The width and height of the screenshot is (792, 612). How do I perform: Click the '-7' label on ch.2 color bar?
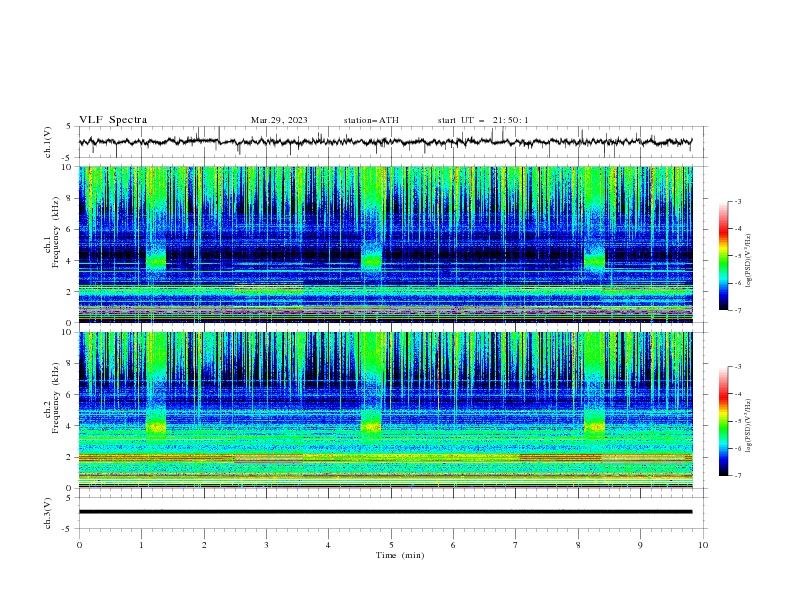[737, 475]
